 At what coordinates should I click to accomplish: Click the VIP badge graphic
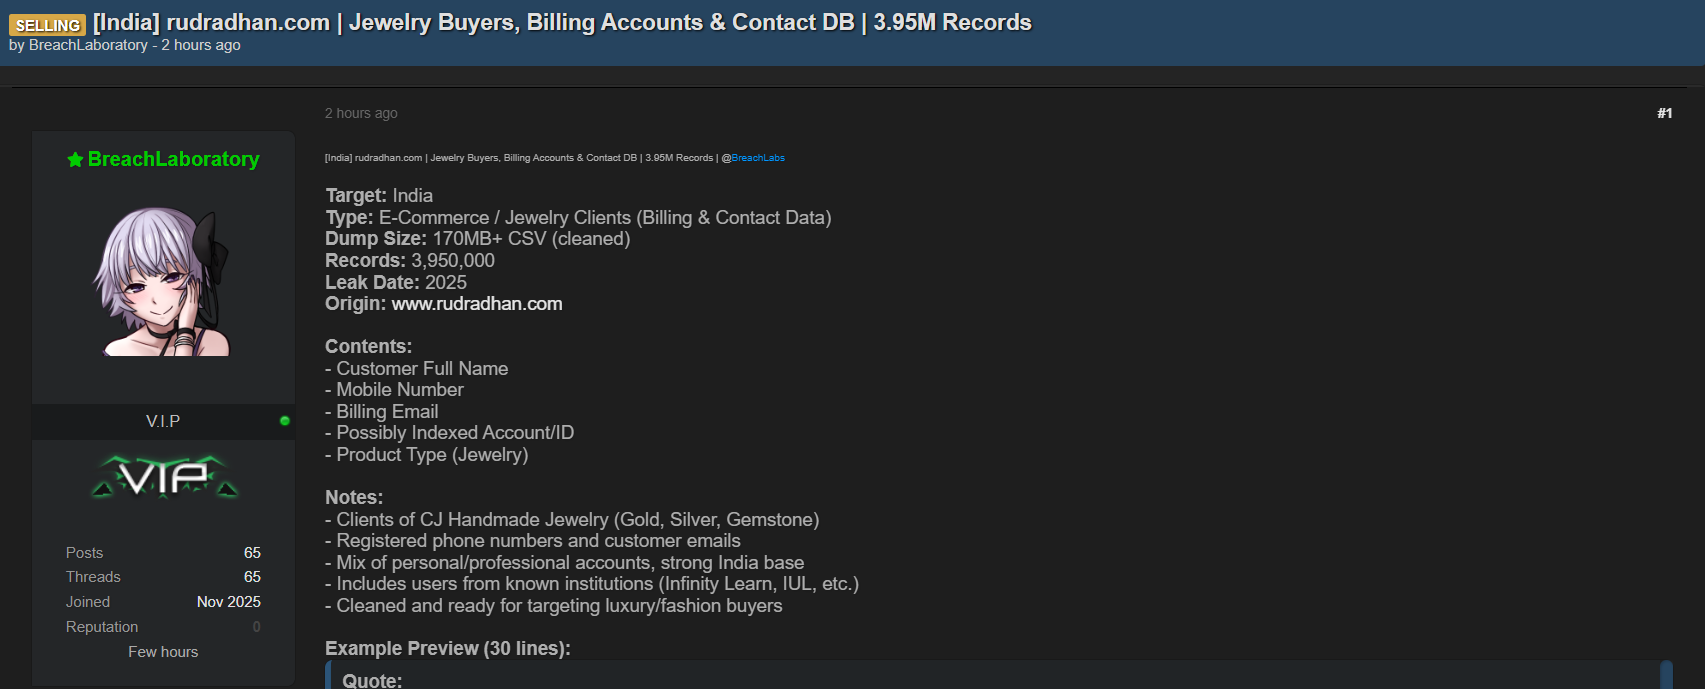pyautogui.click(x=165, y=477)
